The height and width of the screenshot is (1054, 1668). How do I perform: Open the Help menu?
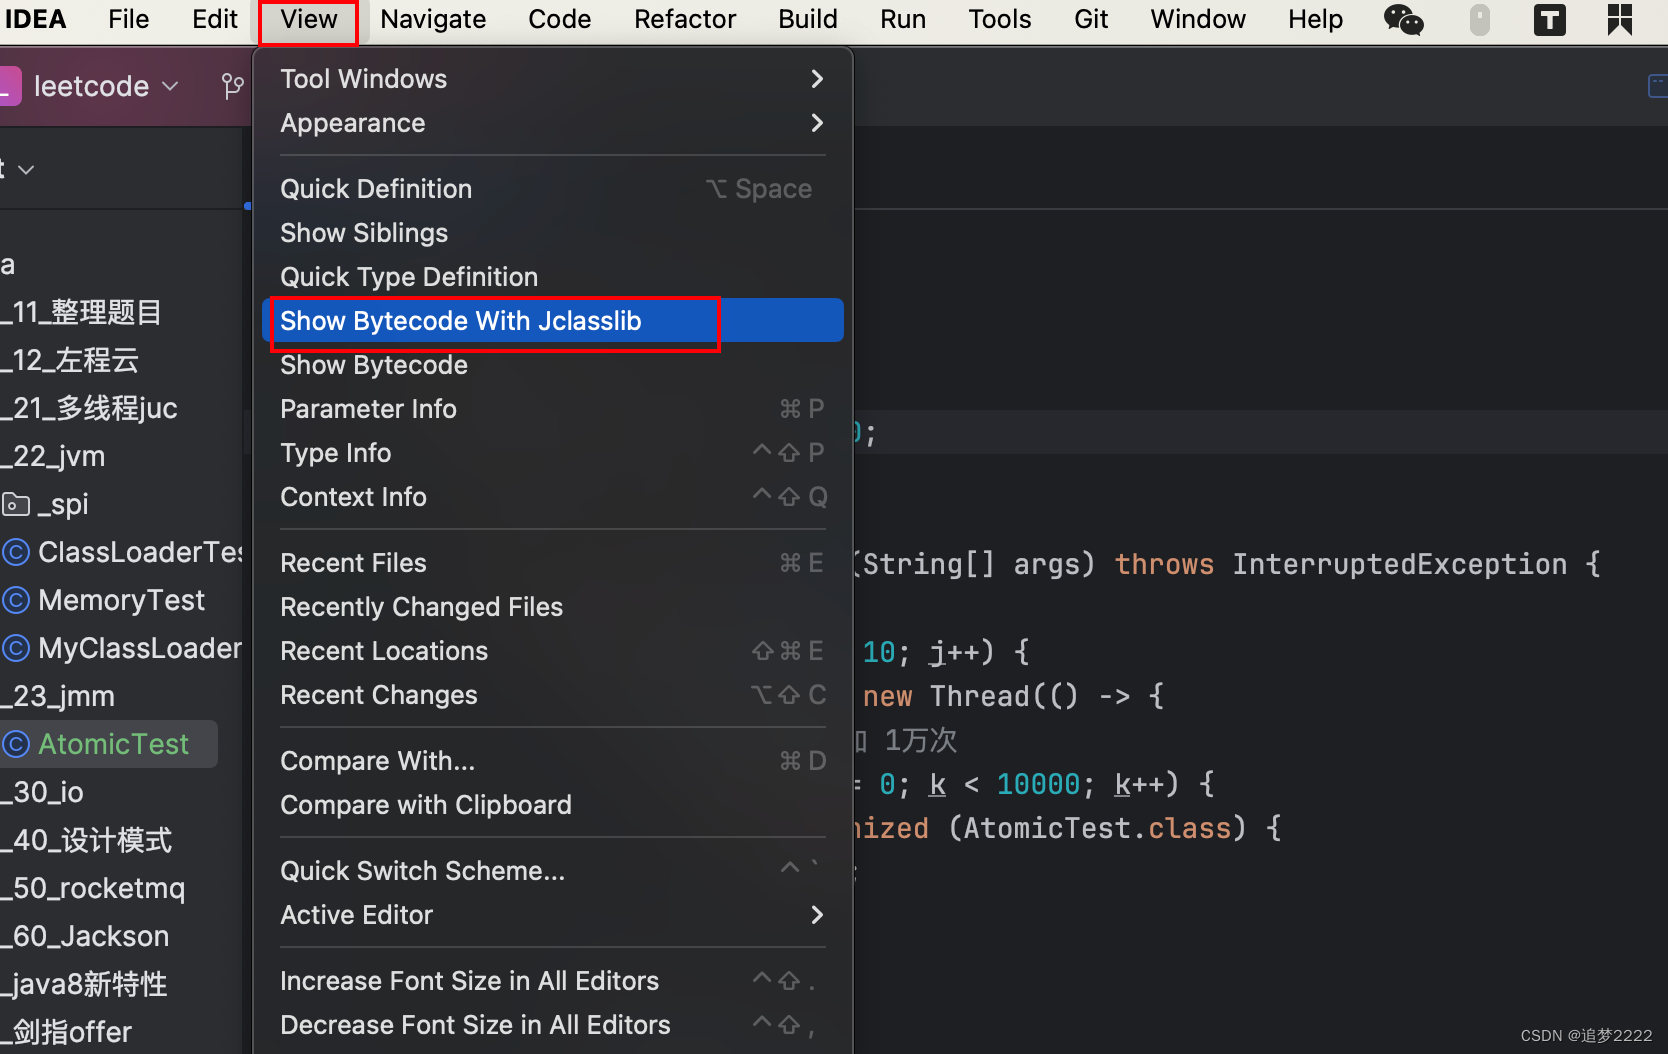click(x=1315, y=20)
